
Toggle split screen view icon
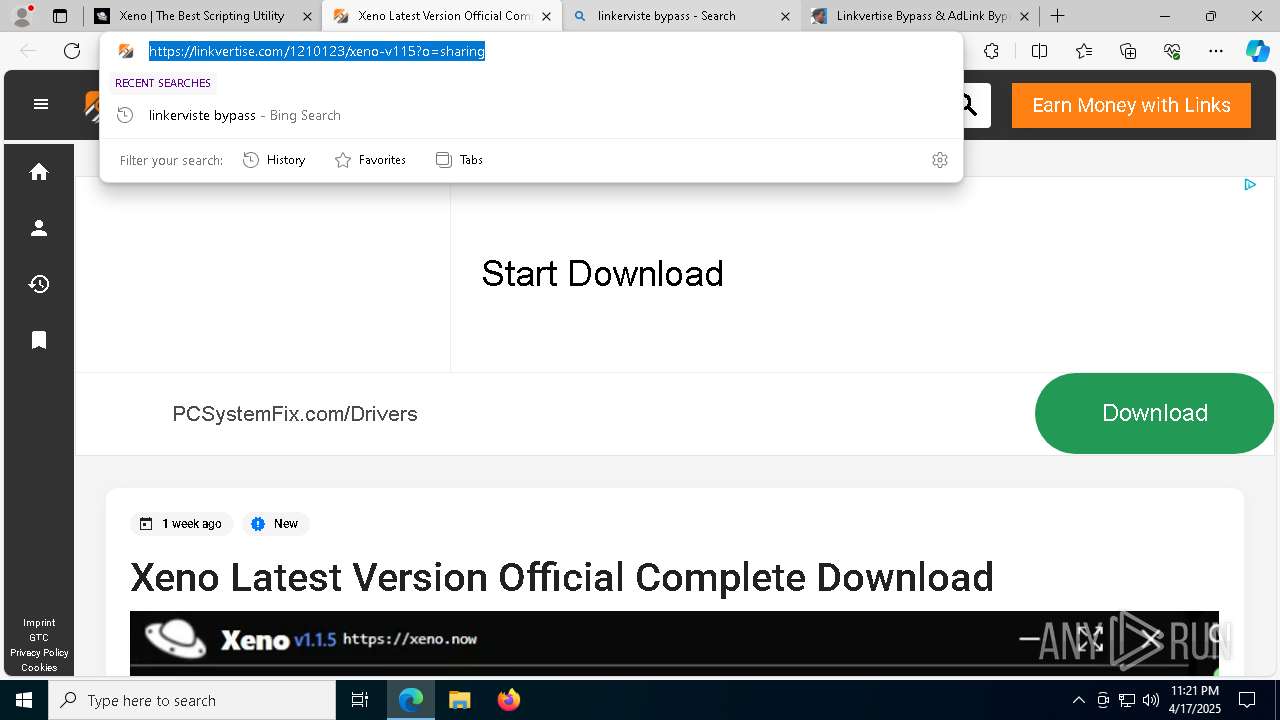pyautogui.click(x=1039, y=51)
